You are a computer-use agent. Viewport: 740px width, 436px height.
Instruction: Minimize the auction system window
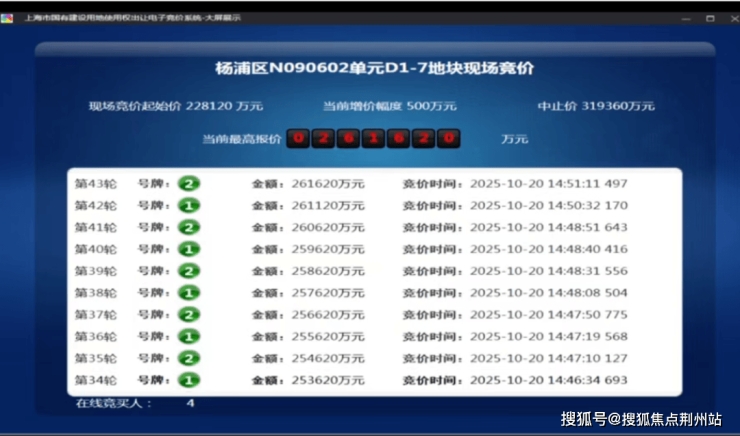coord(682,18)
